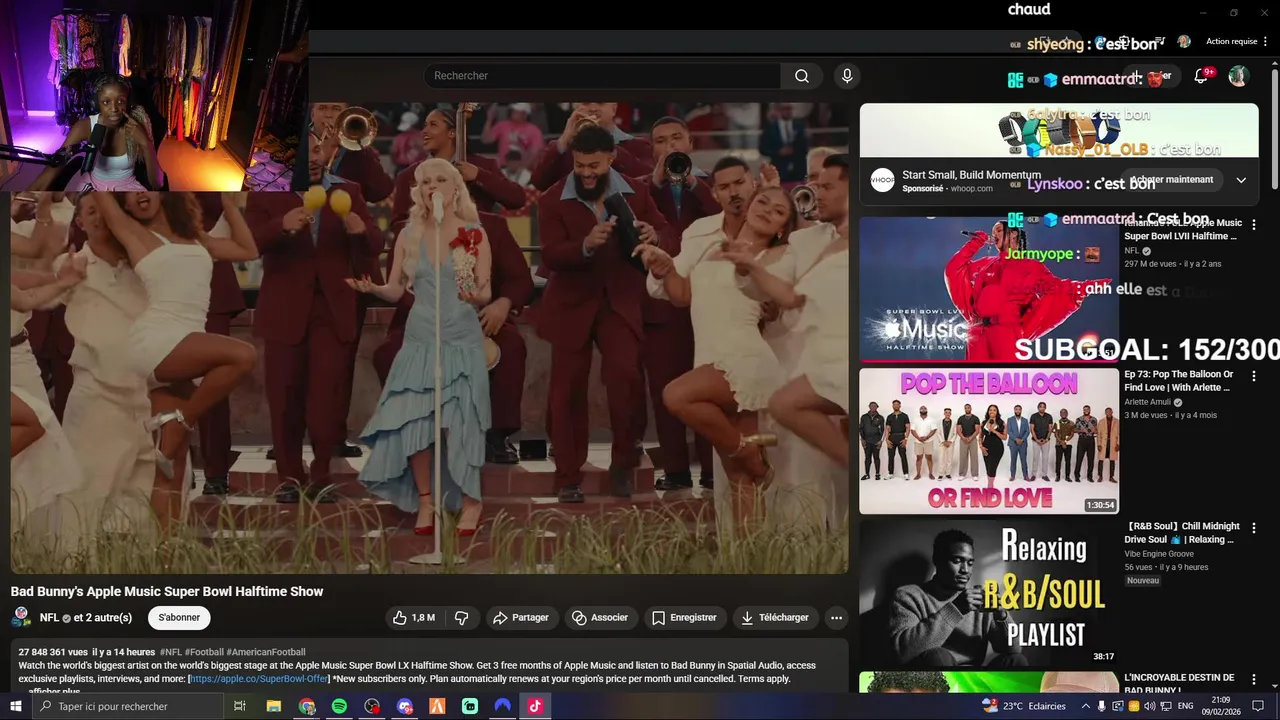Click 'Start Small, Build Momentum' ad title

point(971,175)
